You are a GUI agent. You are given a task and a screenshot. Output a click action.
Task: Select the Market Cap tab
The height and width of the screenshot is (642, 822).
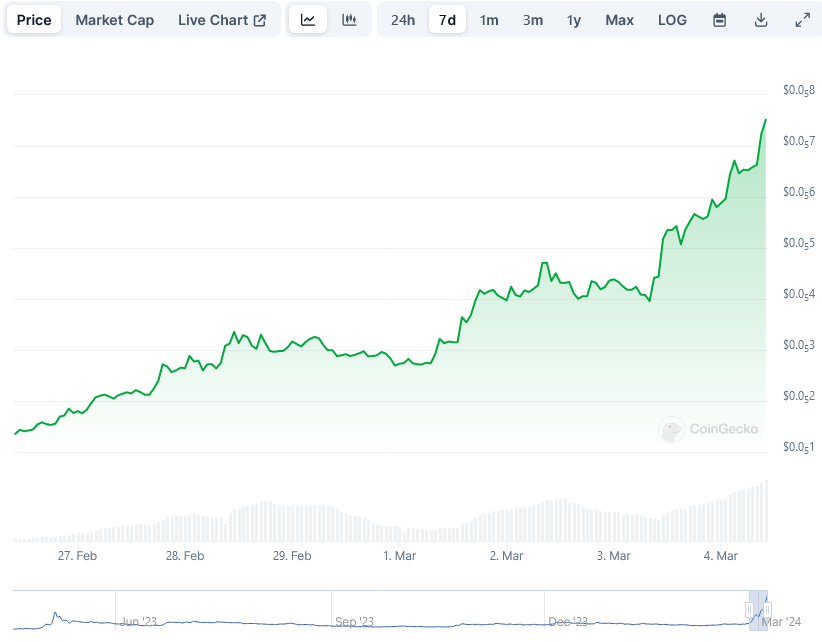[x=115, y=20]
